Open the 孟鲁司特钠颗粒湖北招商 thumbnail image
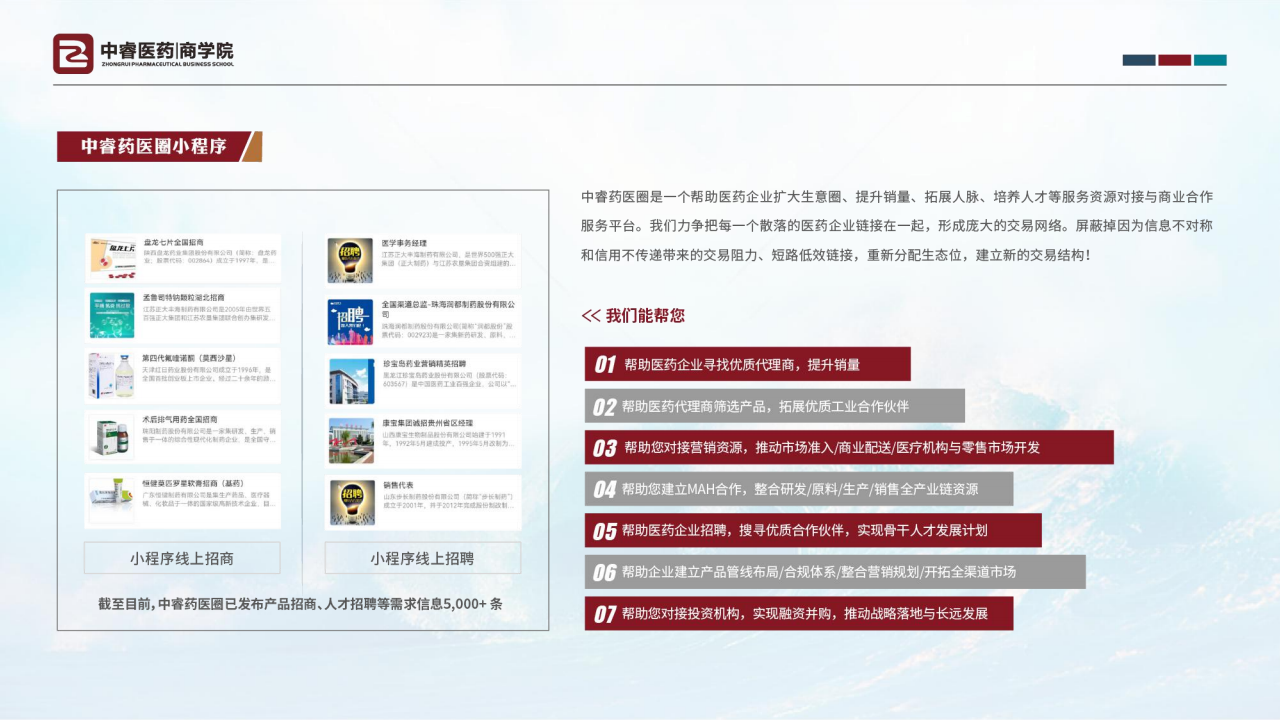This screenshot has height=720, width=1280. coord(112,315)
